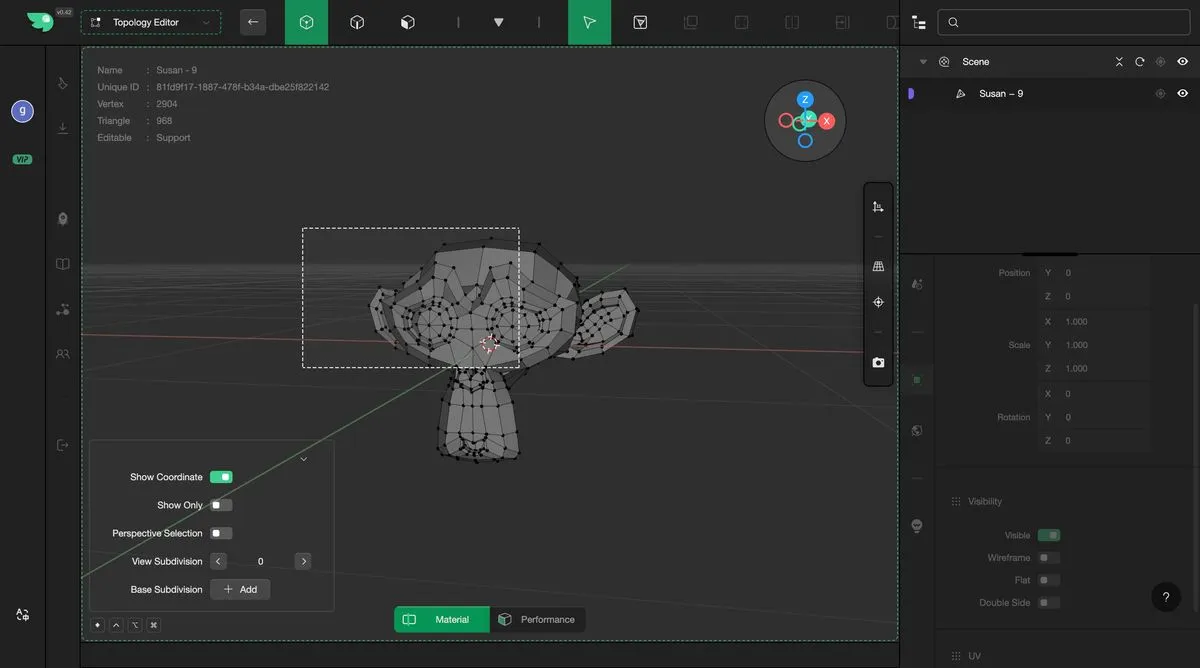
Task: Select the green cube mode icon
Action: tap(306, 22)
